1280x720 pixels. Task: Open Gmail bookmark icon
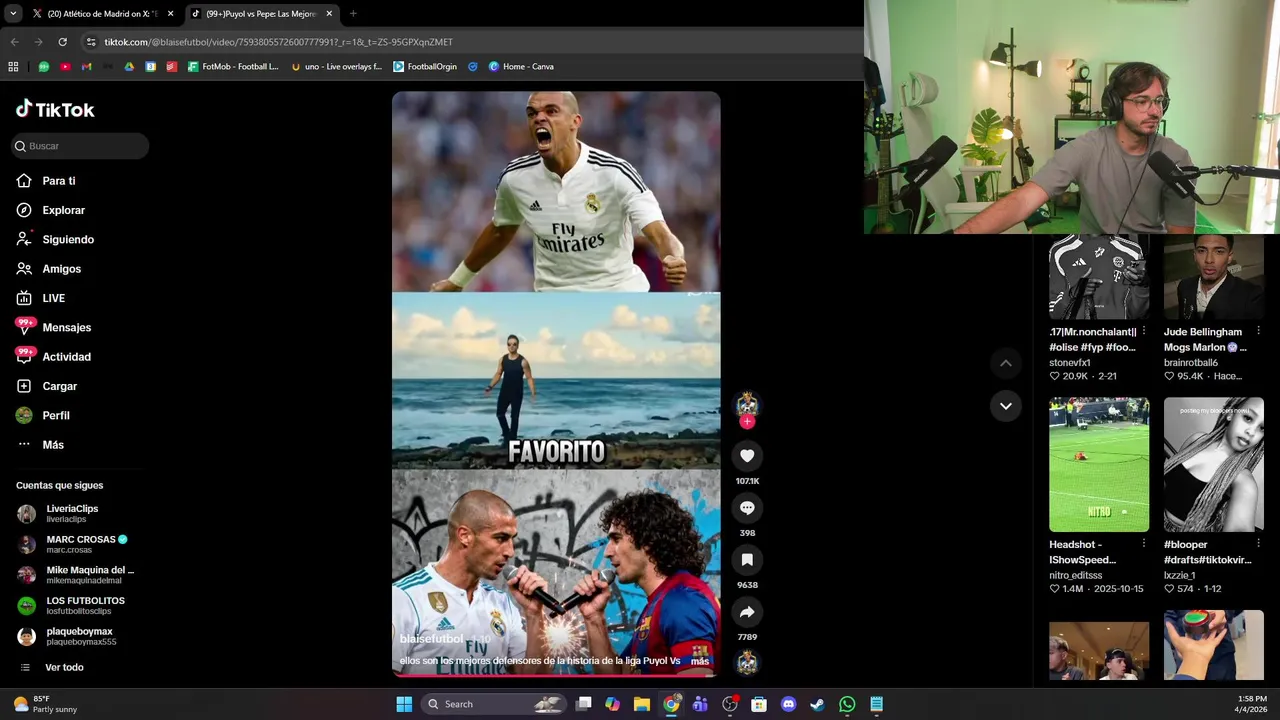click(x=86, y=67)
